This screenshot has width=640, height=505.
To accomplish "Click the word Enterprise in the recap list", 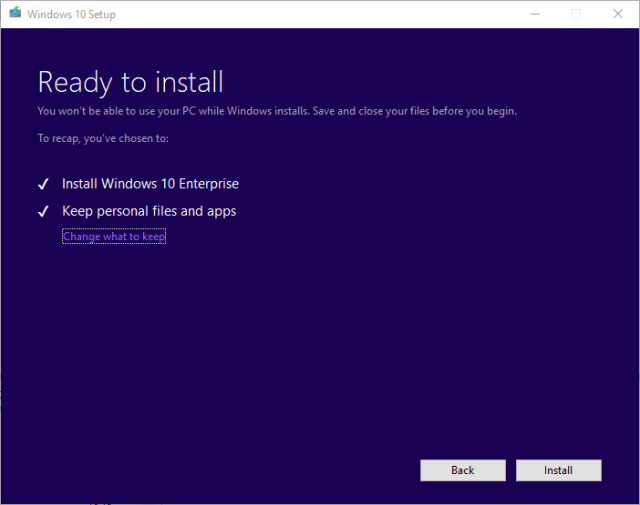I will coord(208,184).
